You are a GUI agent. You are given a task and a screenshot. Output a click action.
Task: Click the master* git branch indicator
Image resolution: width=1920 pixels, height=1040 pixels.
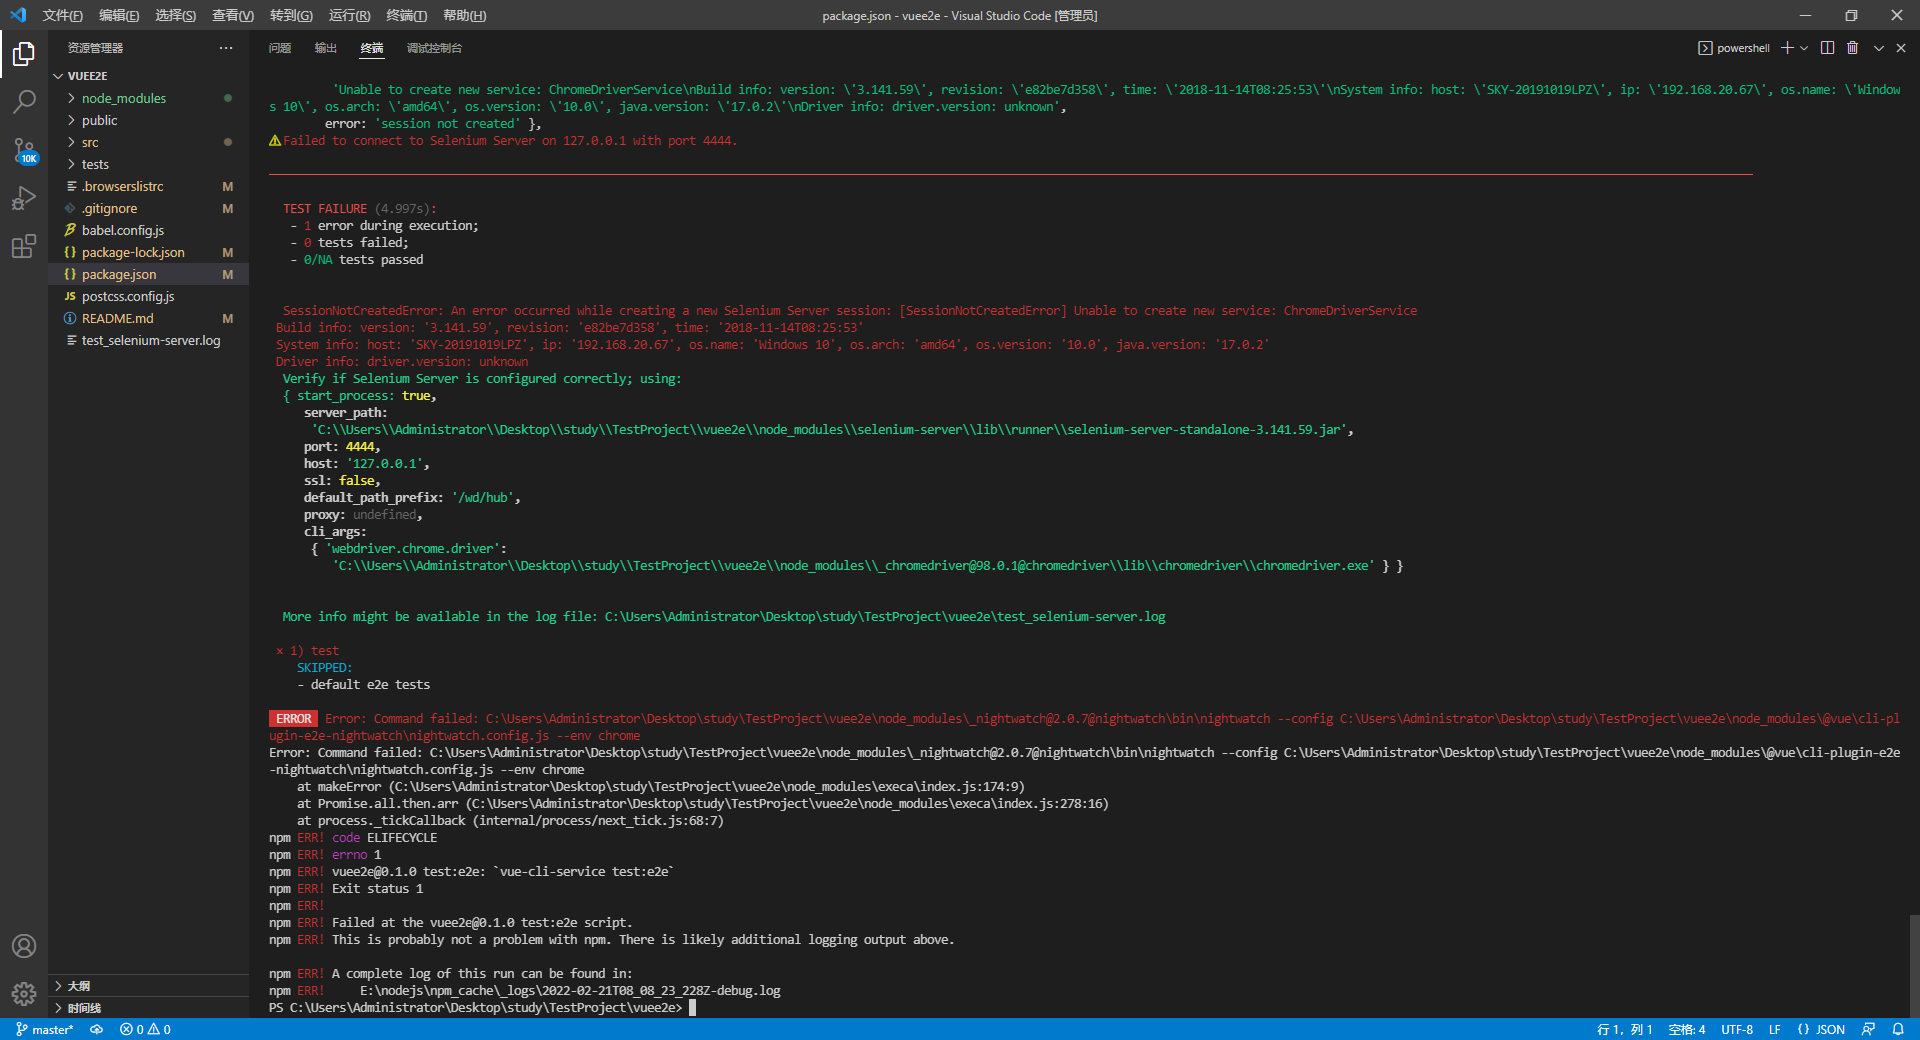pyautogui.click(x=45, y=1029)
